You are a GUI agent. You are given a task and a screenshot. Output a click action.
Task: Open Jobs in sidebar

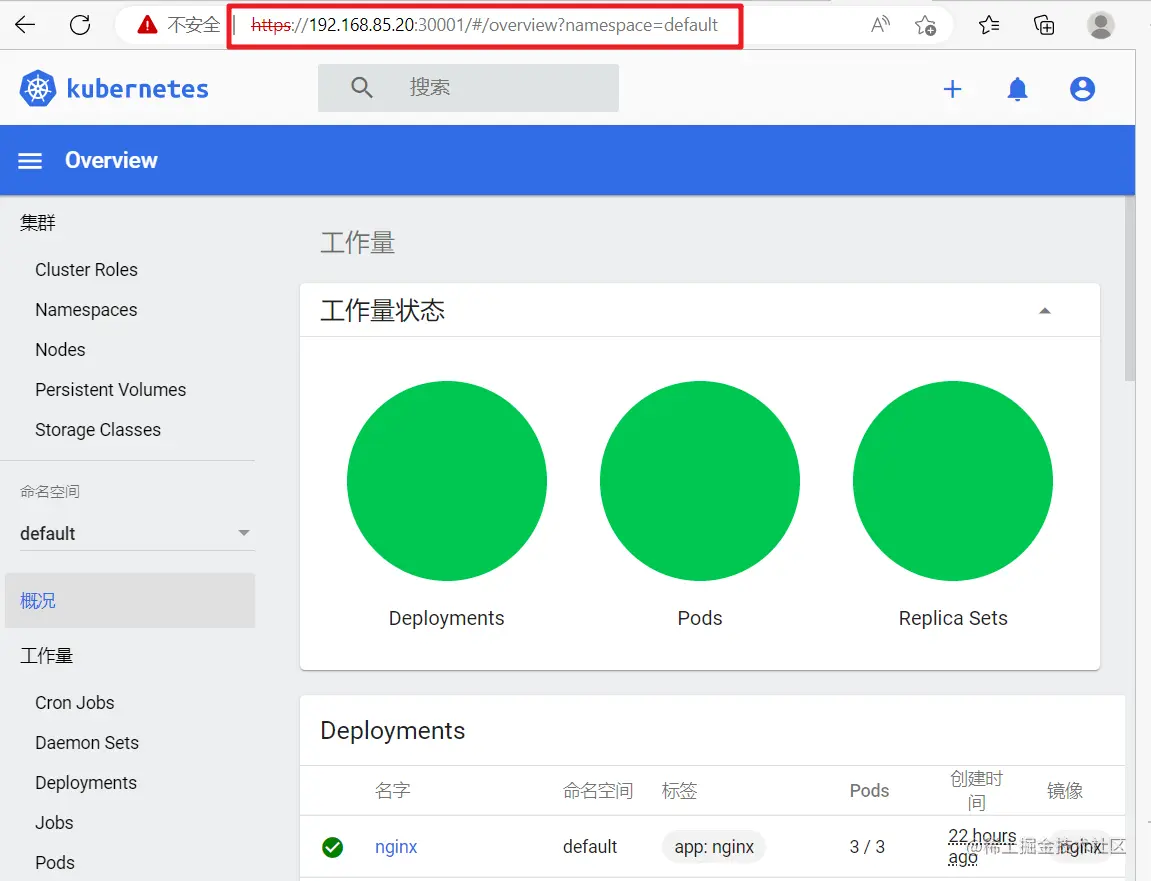pyautogui.click(x=54, y=822)
